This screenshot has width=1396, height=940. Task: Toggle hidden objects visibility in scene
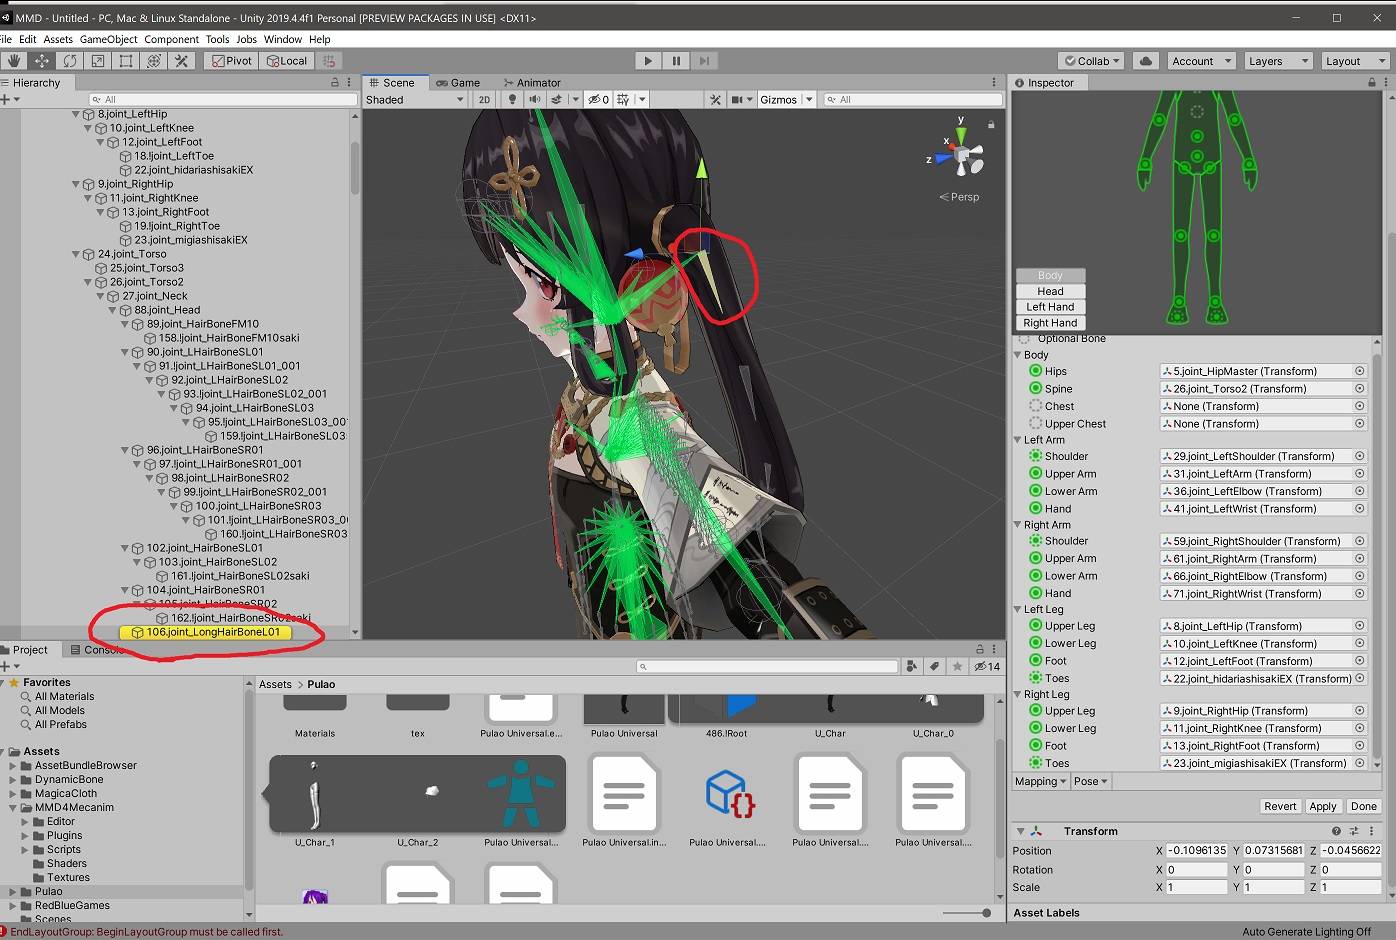[x=598, y=100]
